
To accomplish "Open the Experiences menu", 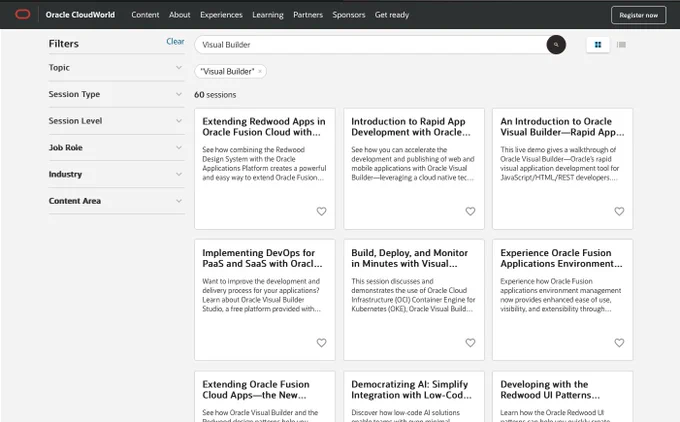I will [221, 15].
